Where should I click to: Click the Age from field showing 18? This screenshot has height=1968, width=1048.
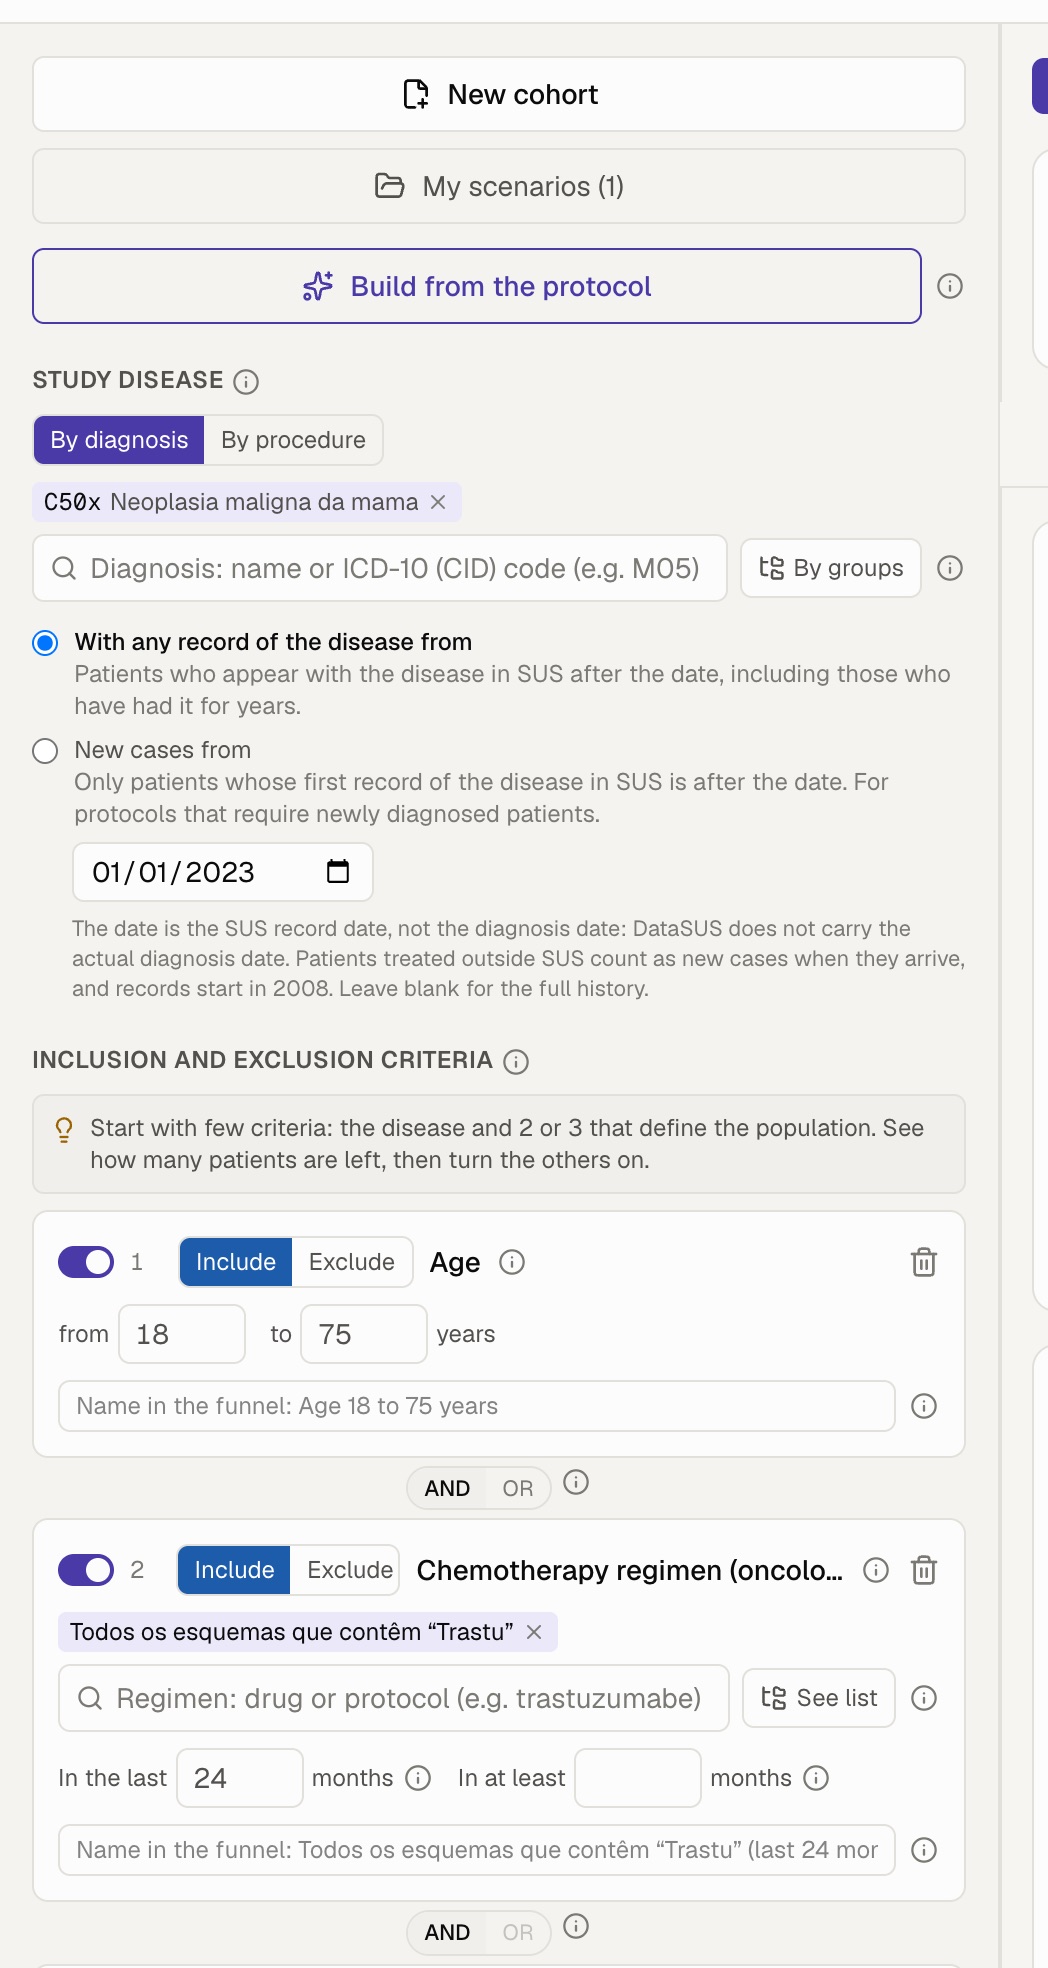[x=182, y=1334]
